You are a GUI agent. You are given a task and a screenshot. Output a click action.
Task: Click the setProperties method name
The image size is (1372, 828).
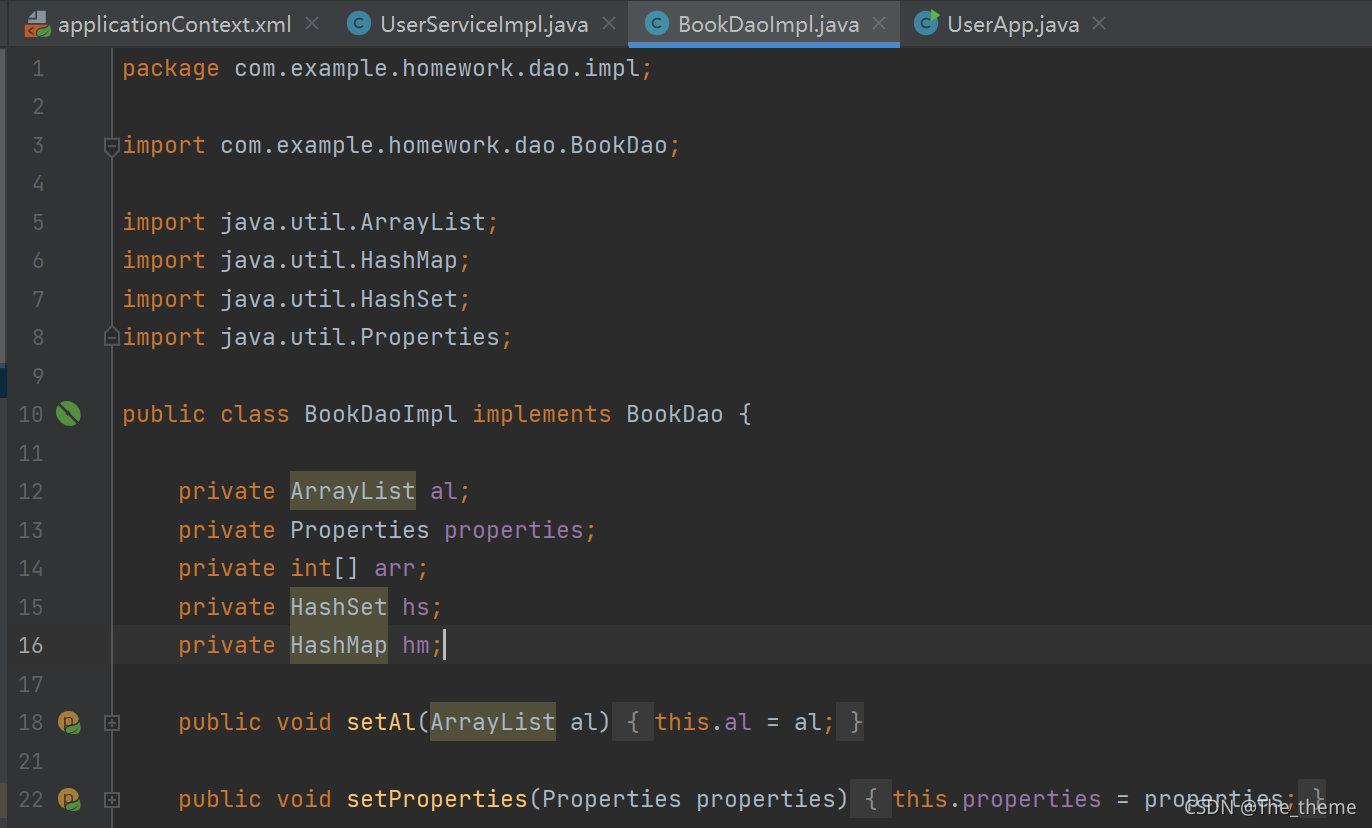coord(437,799)
